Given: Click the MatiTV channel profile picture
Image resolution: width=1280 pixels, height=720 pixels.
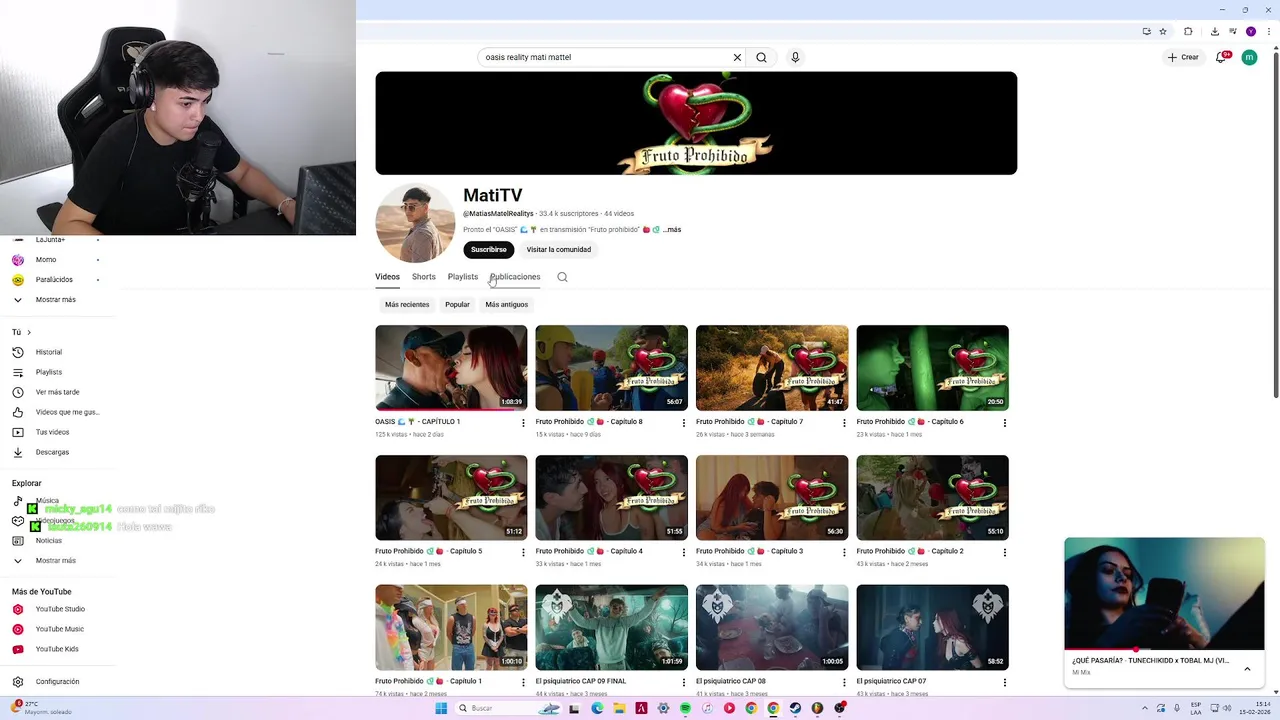Looking at the screenshot, I should click(x=415, y=223).
